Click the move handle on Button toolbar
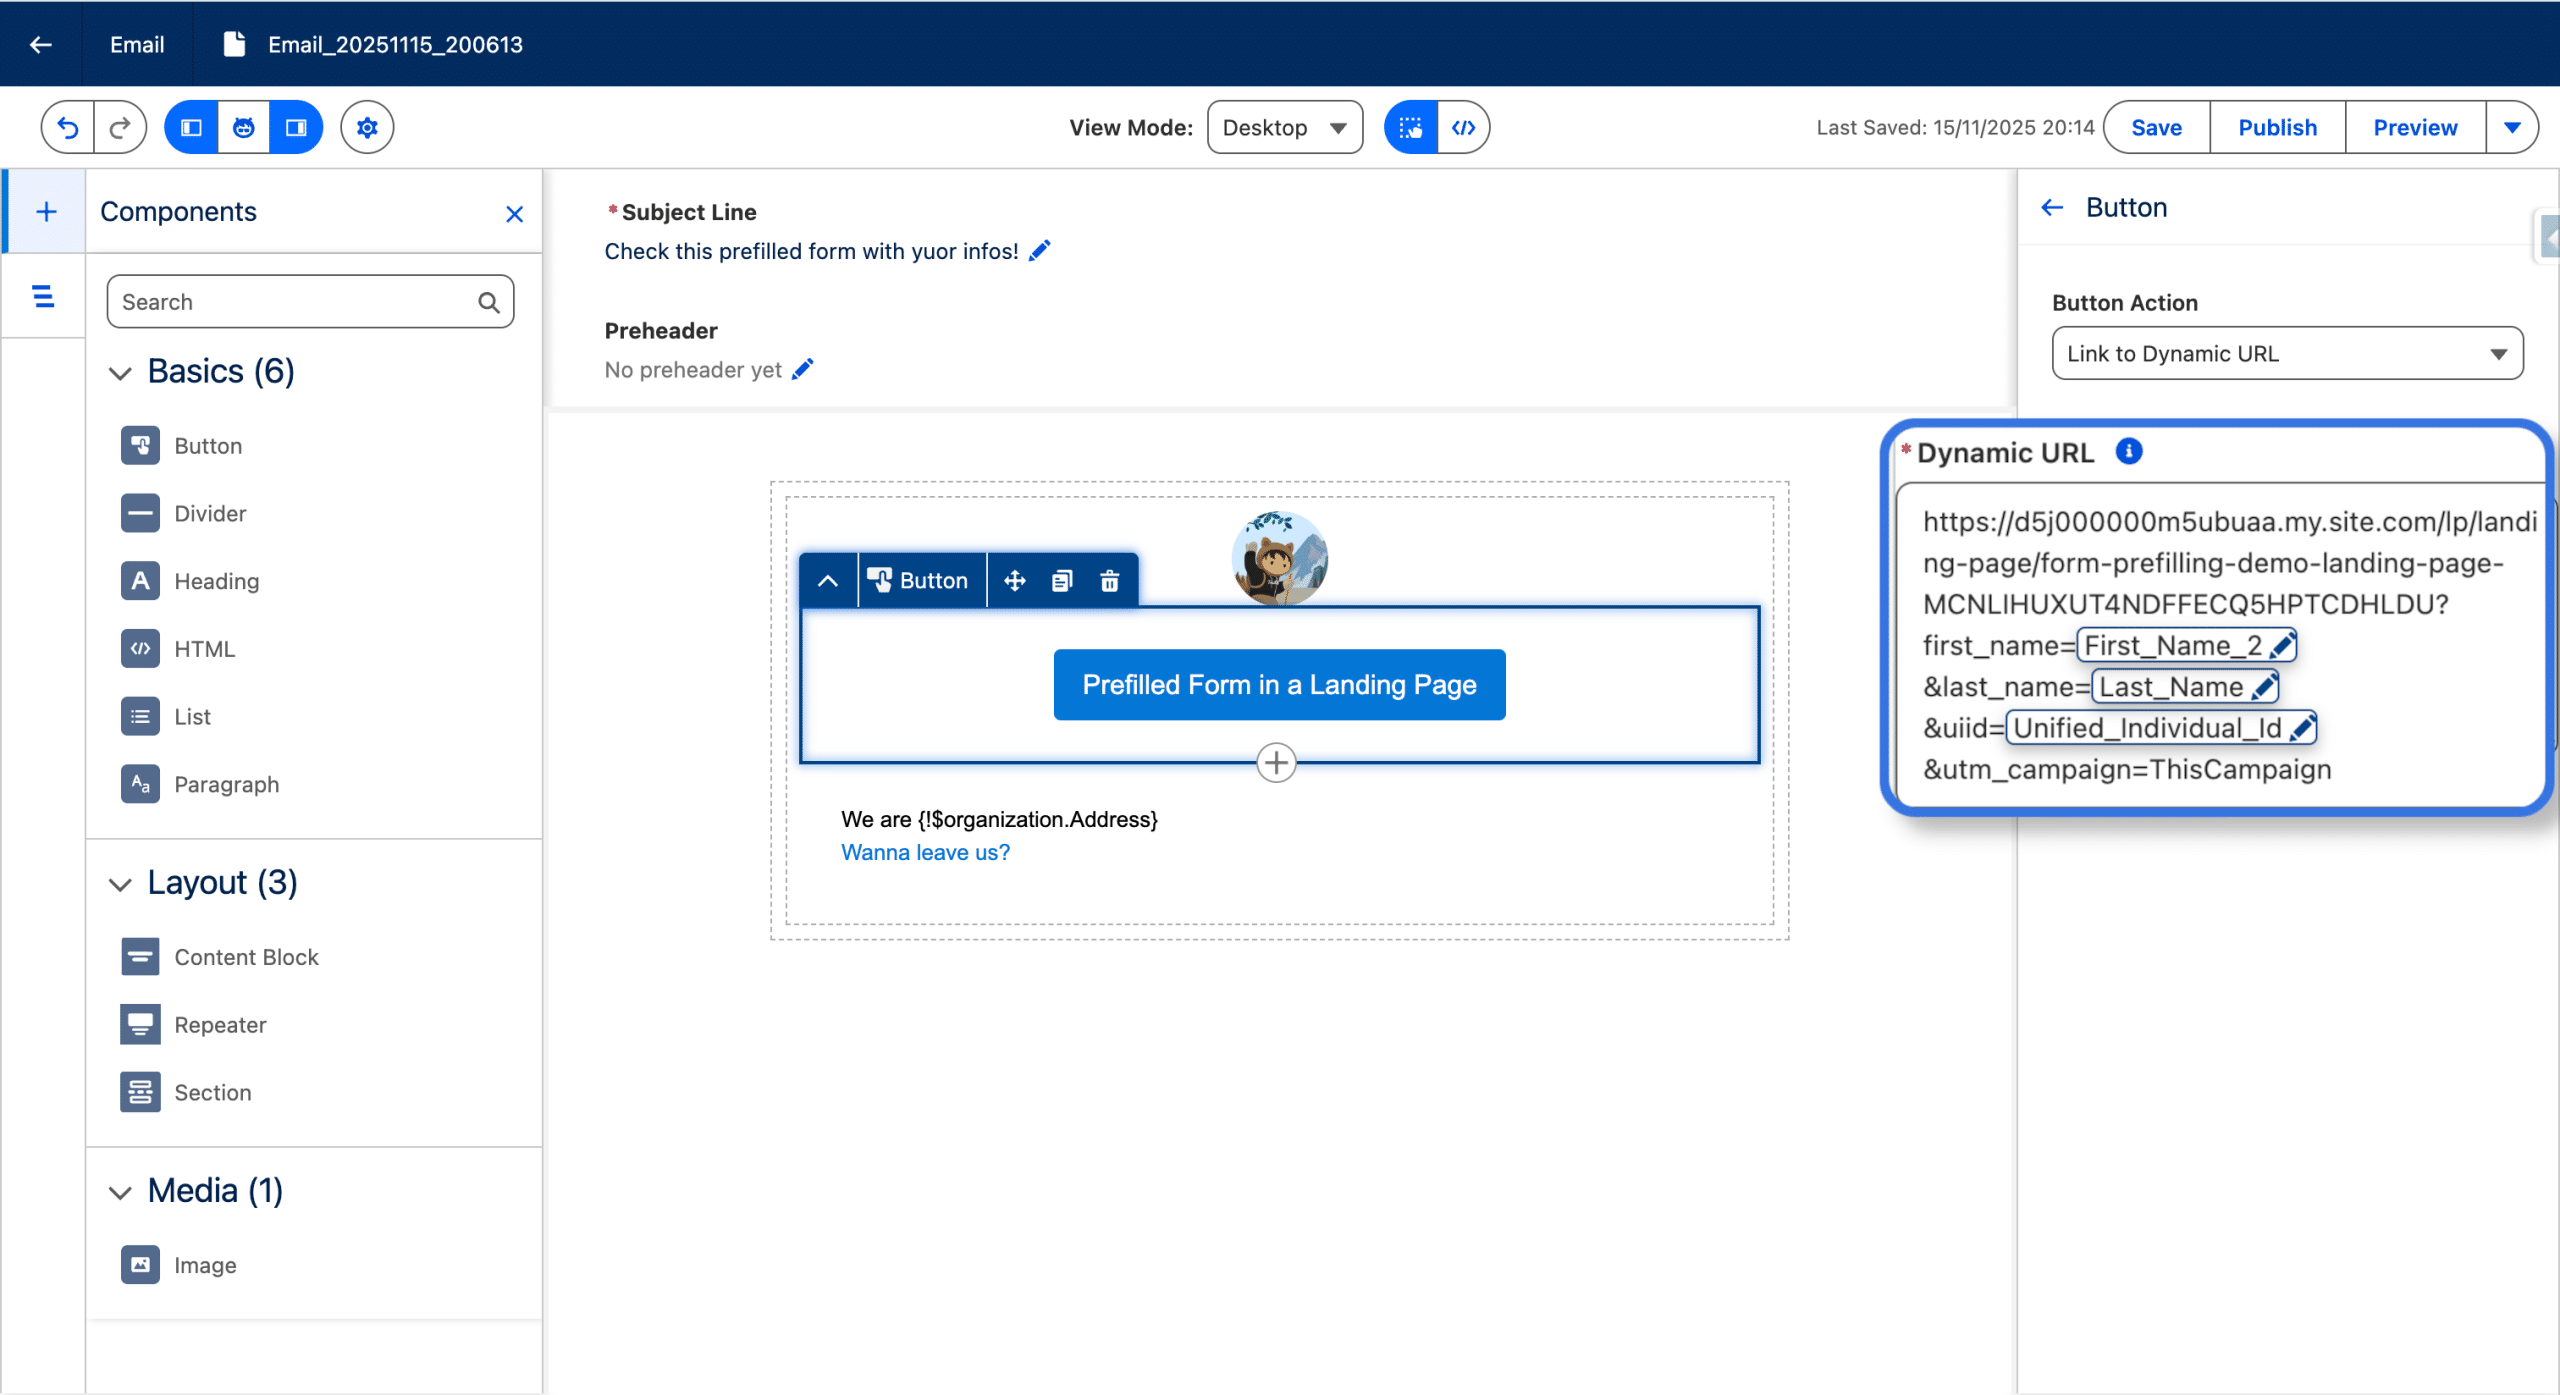The width and height of the screenshot is (2560, 1395). click(1014, 581)
